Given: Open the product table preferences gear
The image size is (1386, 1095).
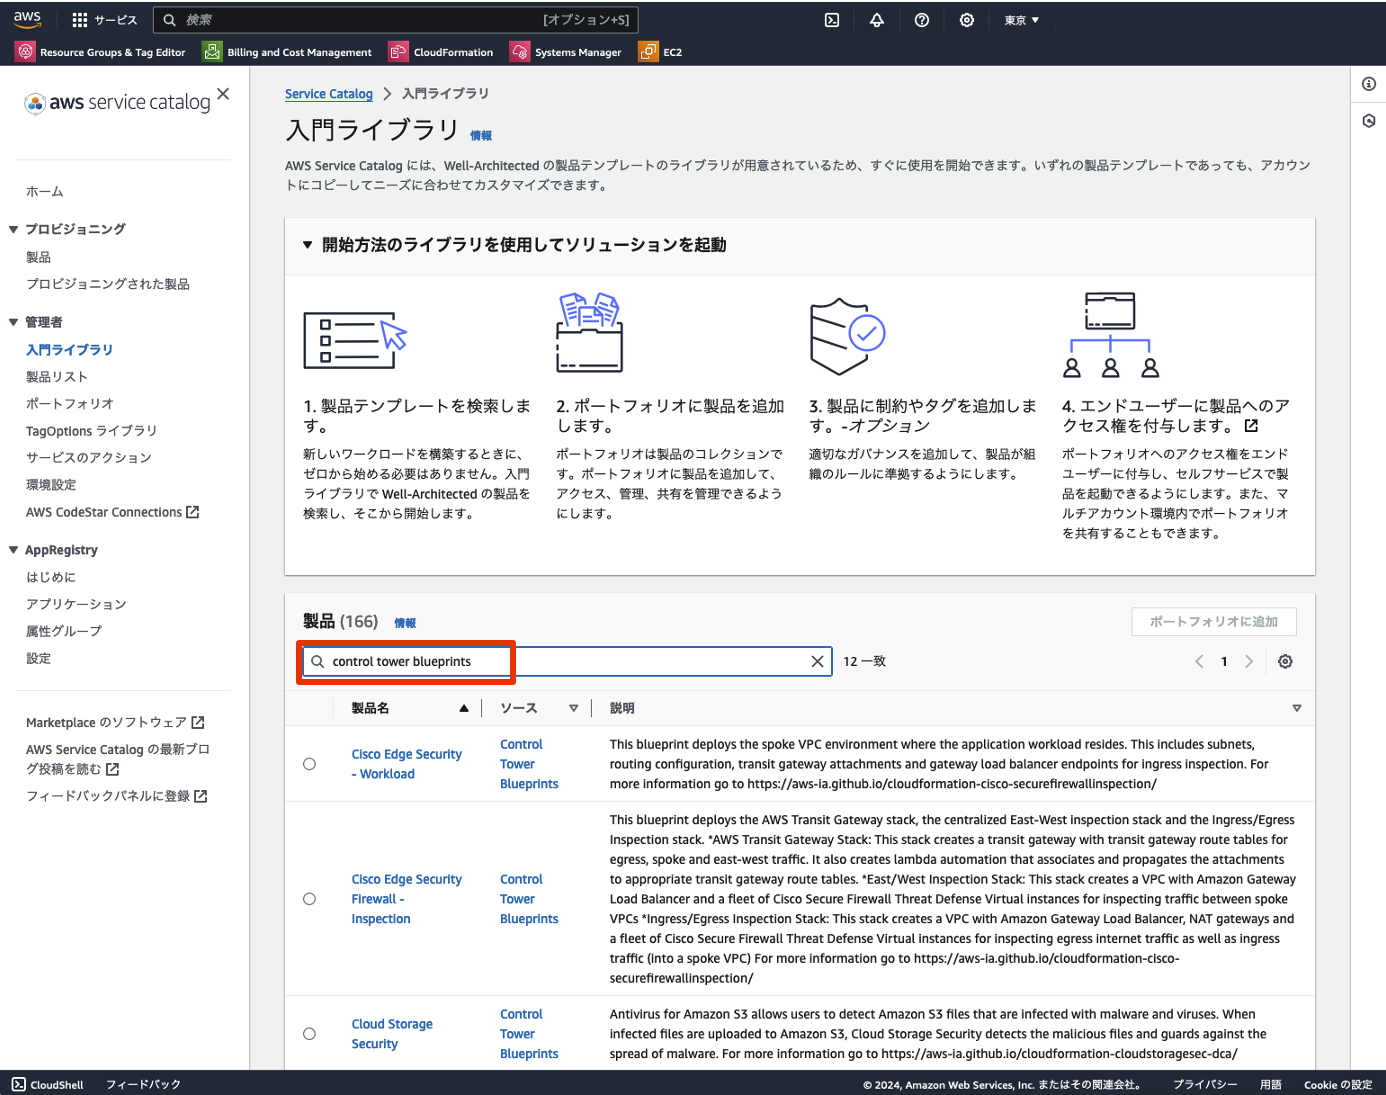Looking at the screenshot, I should click(1286, 661).
